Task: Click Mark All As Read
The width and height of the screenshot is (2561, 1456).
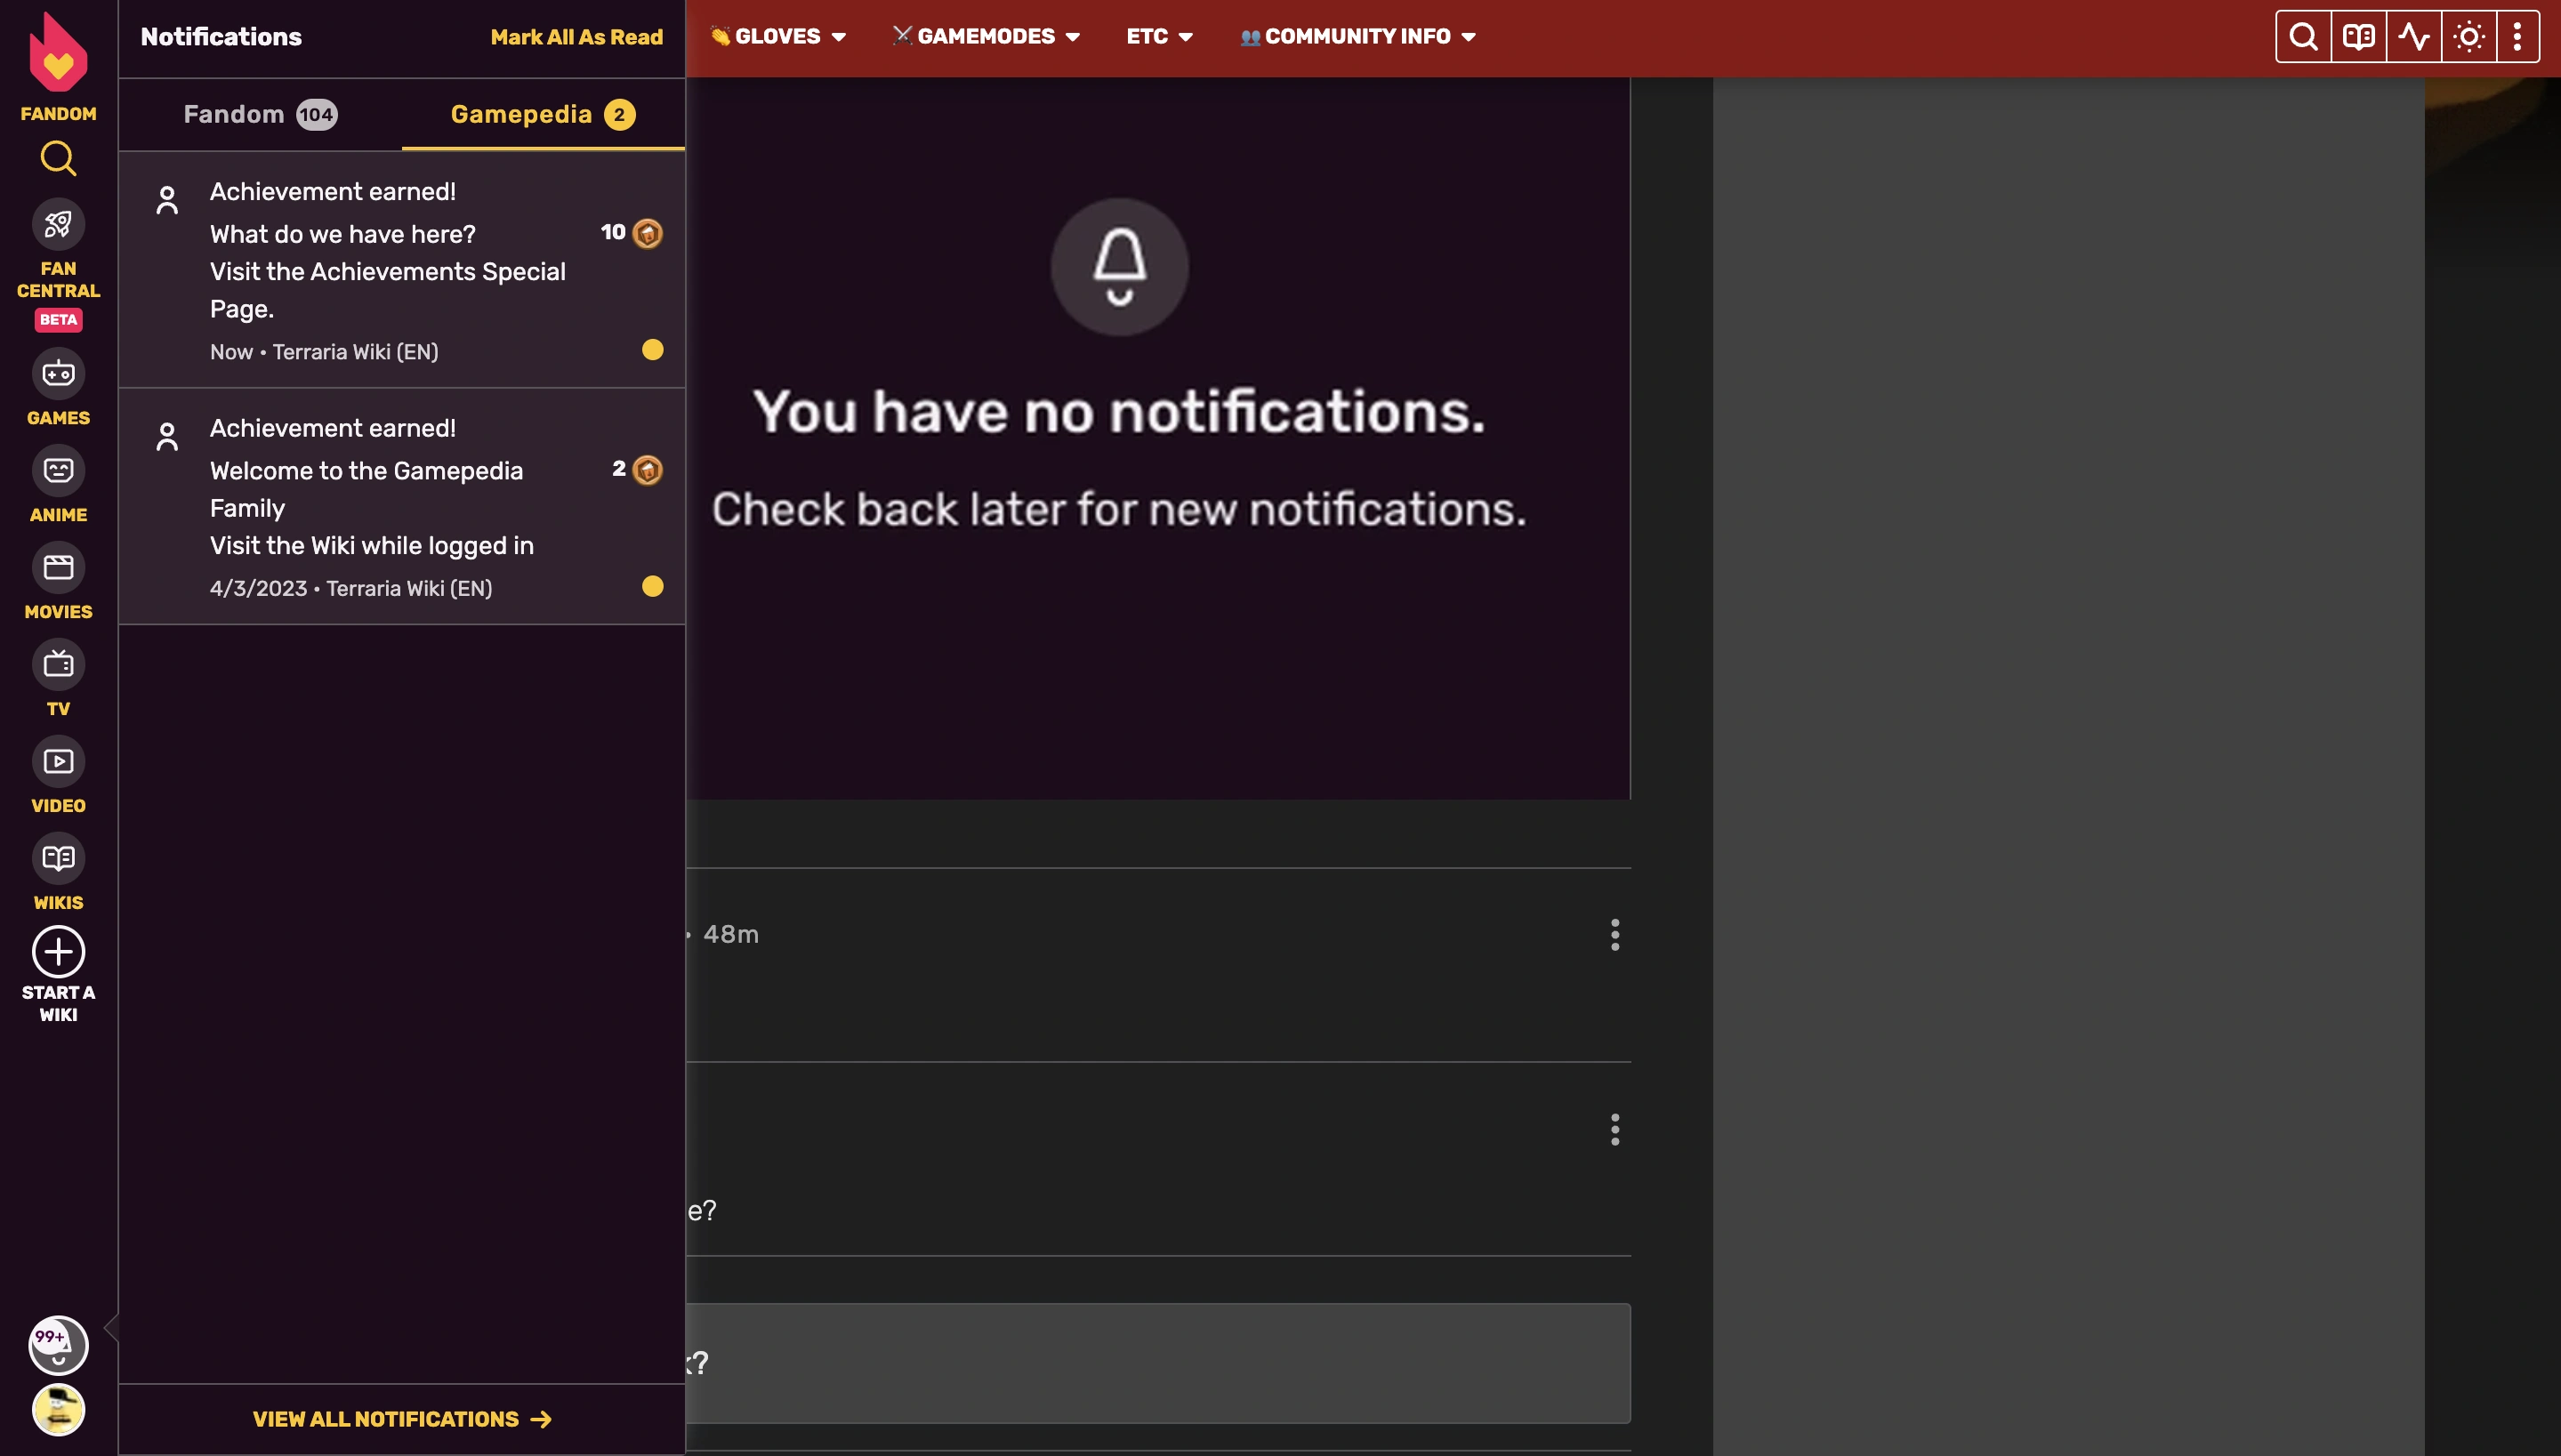Action: pos(576,37)
